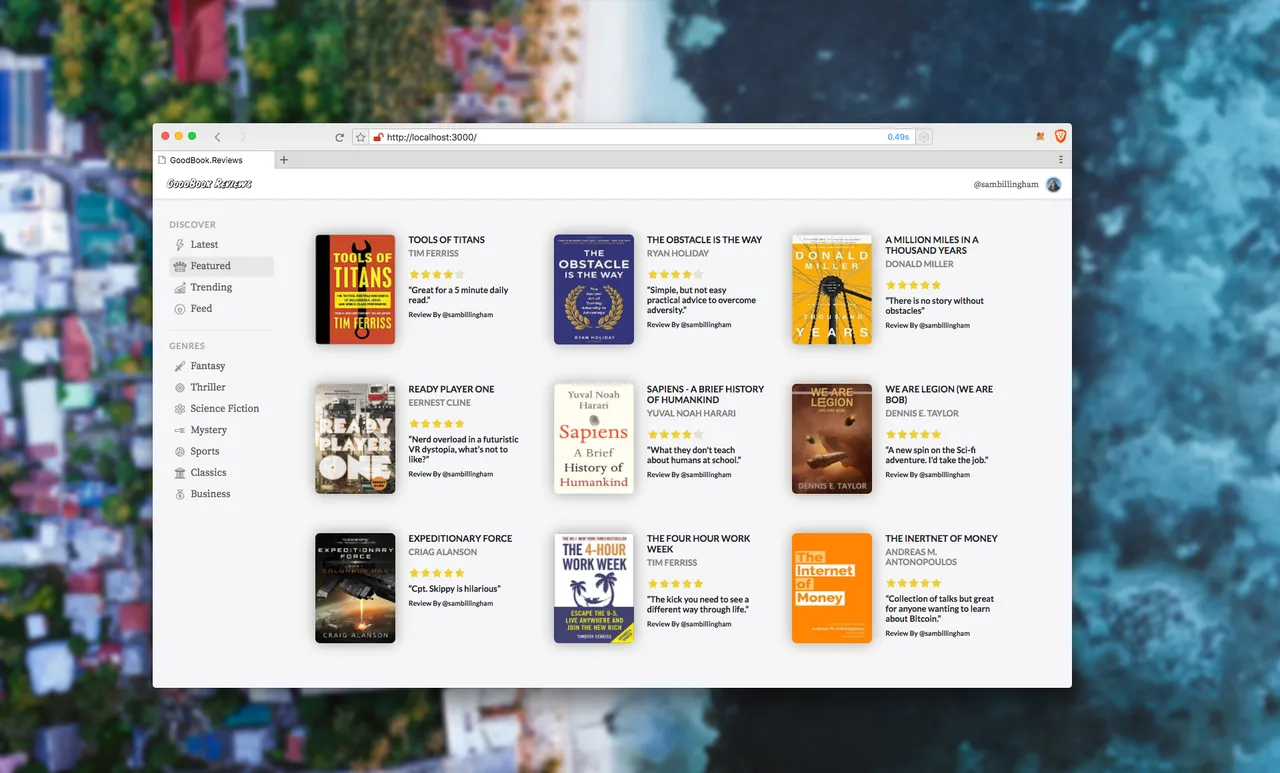Screen dimensions: 1280x773
Task: Focus the localhost:3000 address bar
Action: click(644, 137)
